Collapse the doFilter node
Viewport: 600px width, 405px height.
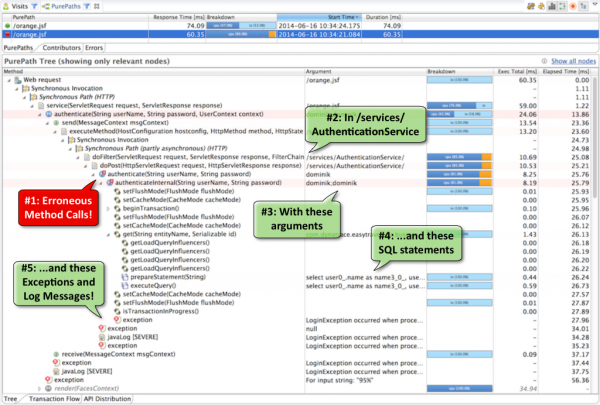tap(78, 157)
